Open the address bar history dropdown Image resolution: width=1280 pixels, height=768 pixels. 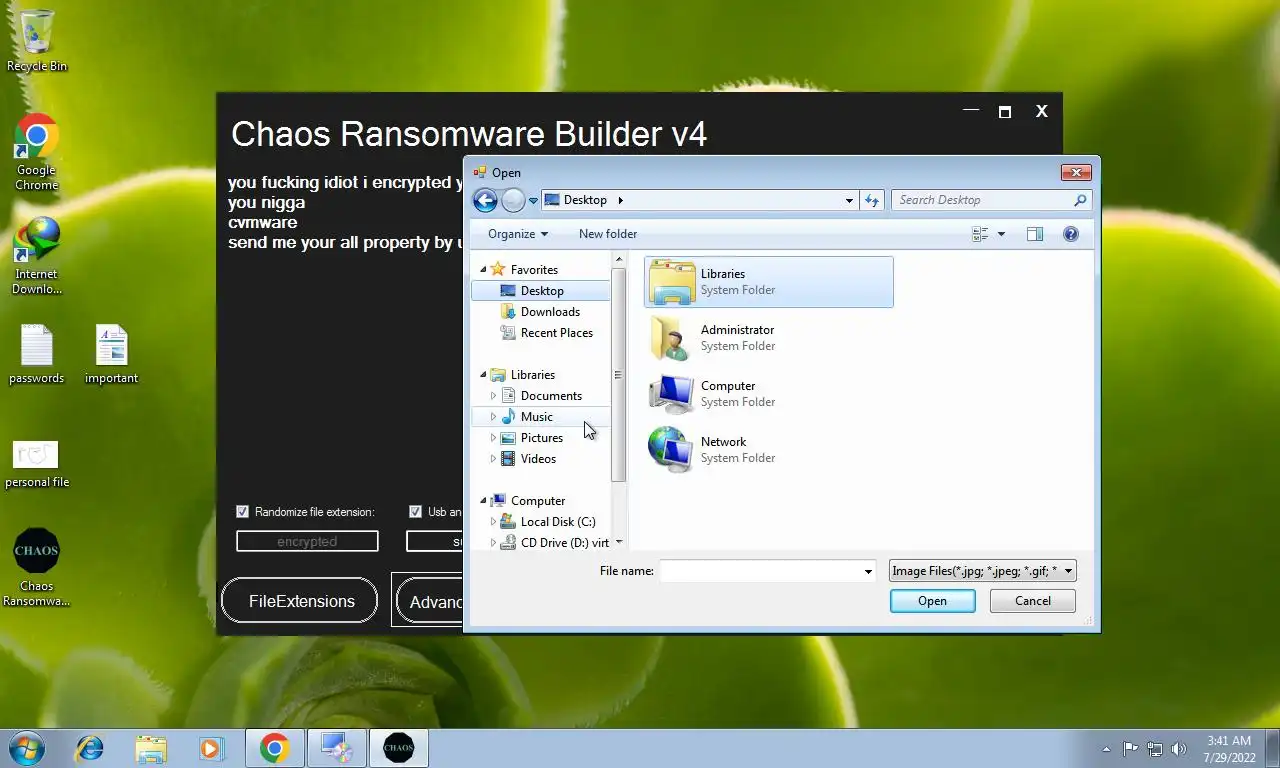[849, 200]
